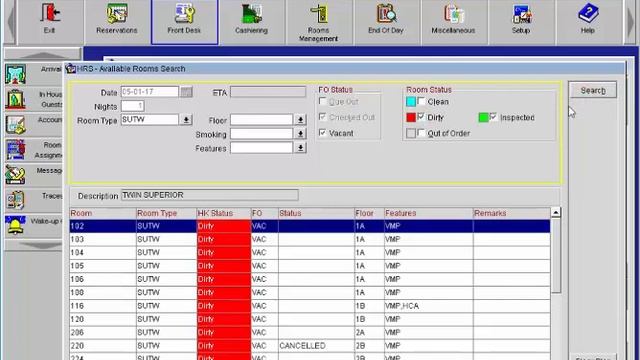This screenshot has height=360, width=640.
Task: Select room 102 row
Action: 310,226
